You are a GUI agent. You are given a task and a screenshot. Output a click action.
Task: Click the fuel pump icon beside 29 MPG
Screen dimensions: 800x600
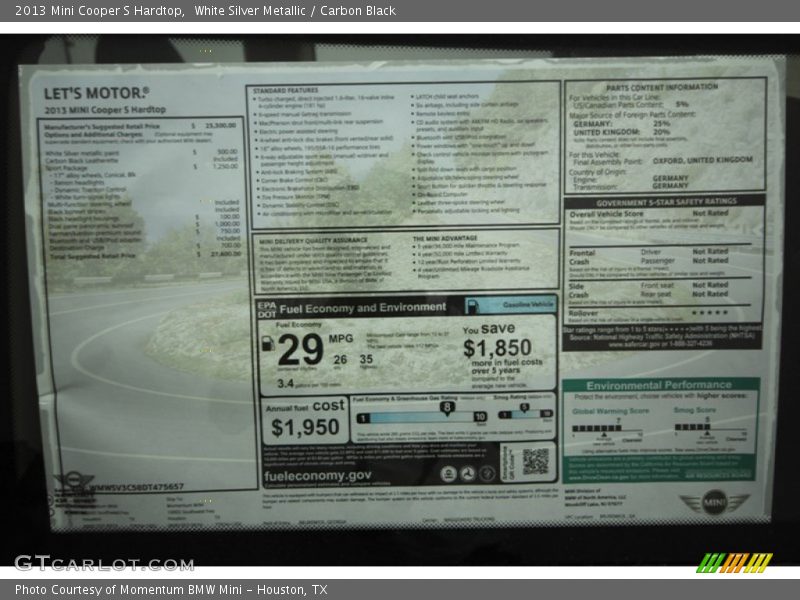(x=268, y=343)
